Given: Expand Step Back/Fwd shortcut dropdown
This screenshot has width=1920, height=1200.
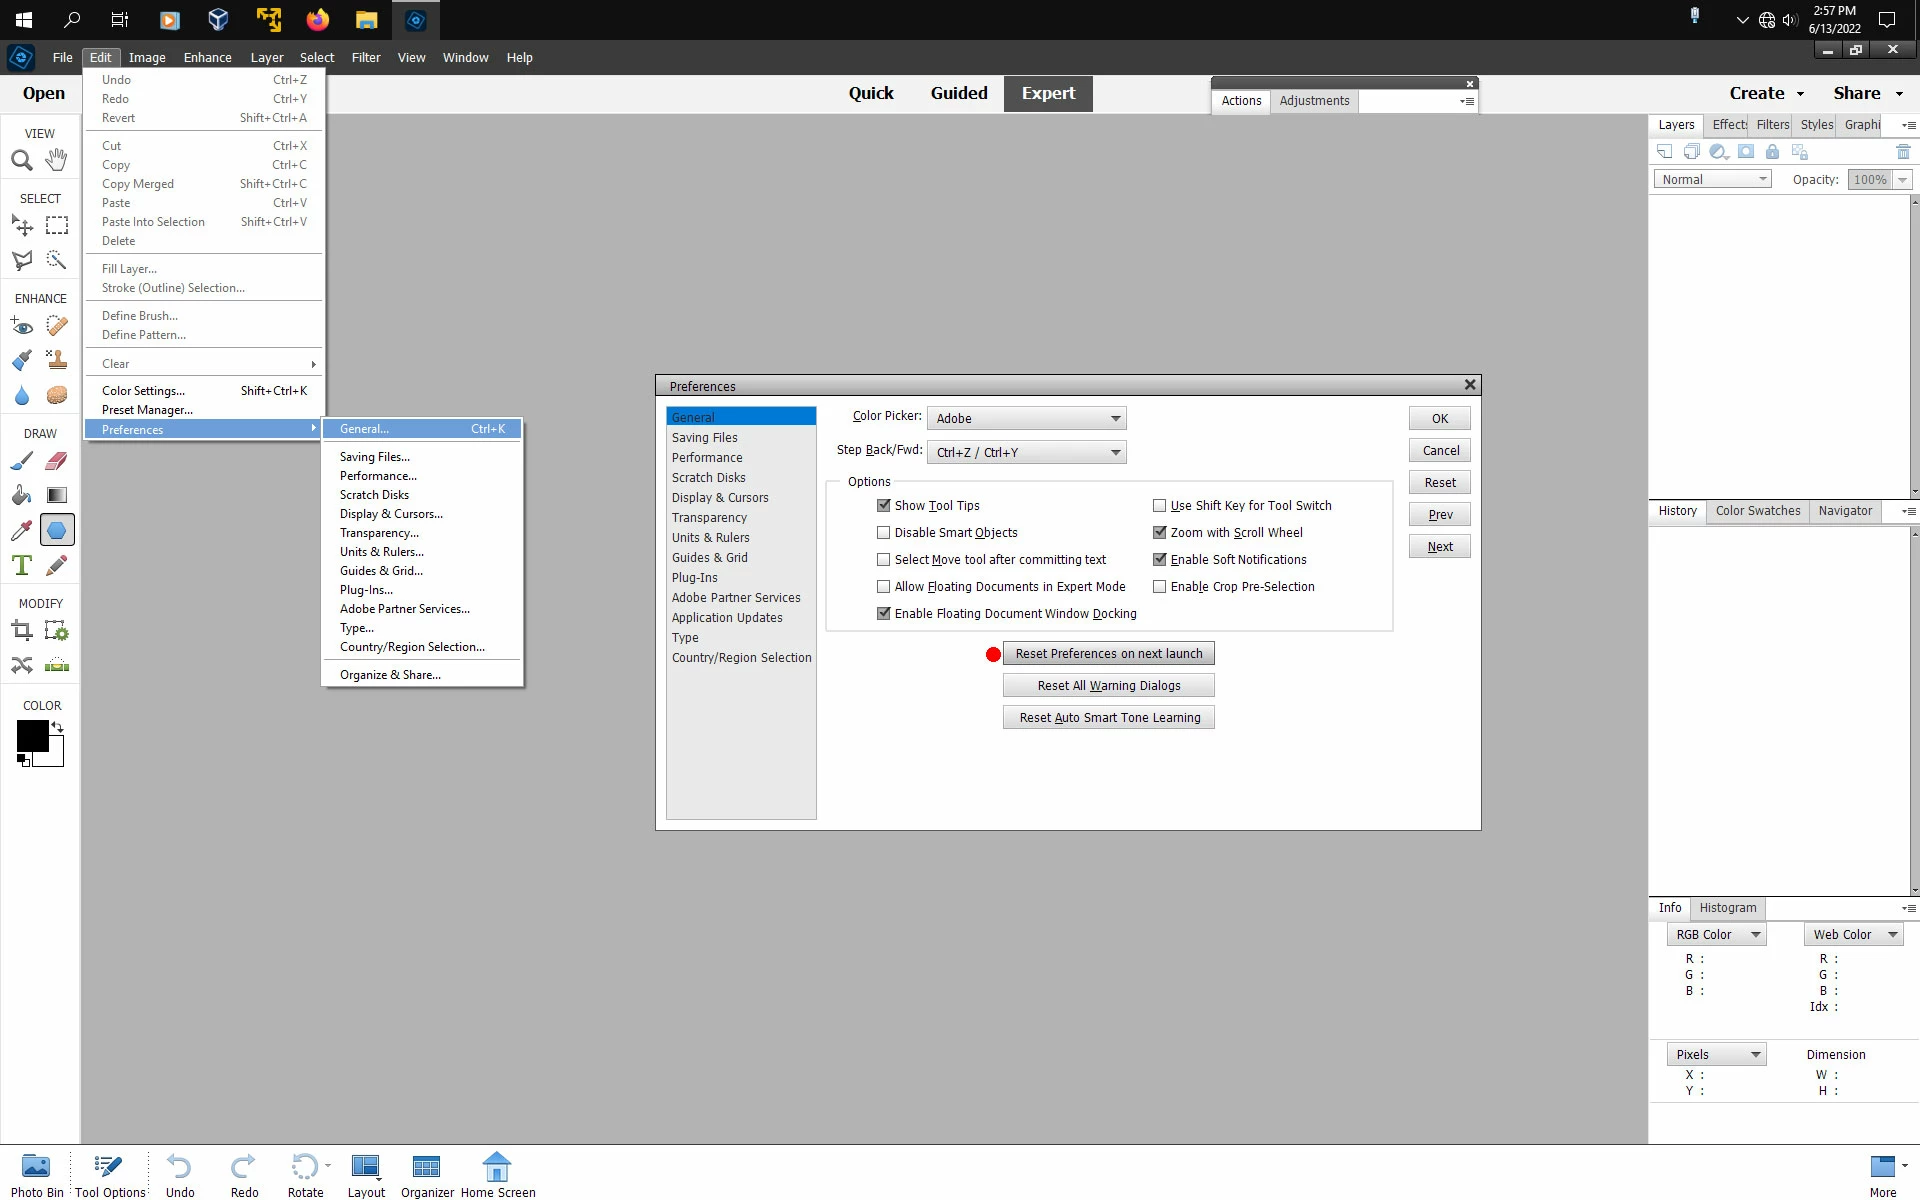Looking at the screenshot, I should pos(1026,453).
